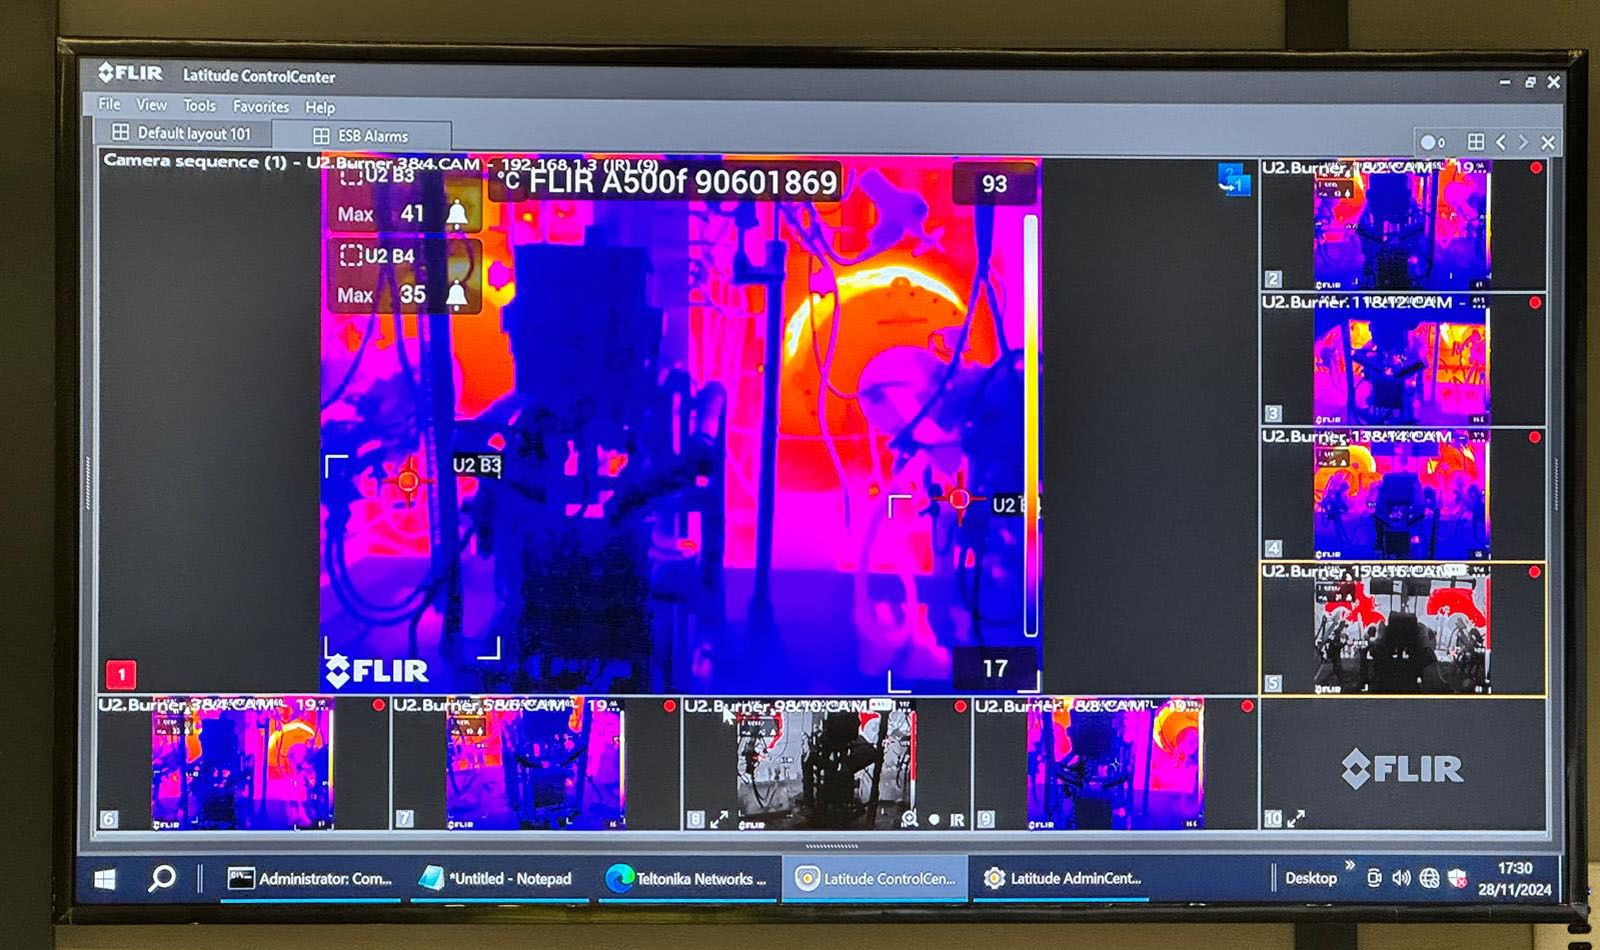
Task: Click the U2 B4 Max 35 reading
Action: pos(381,295)
